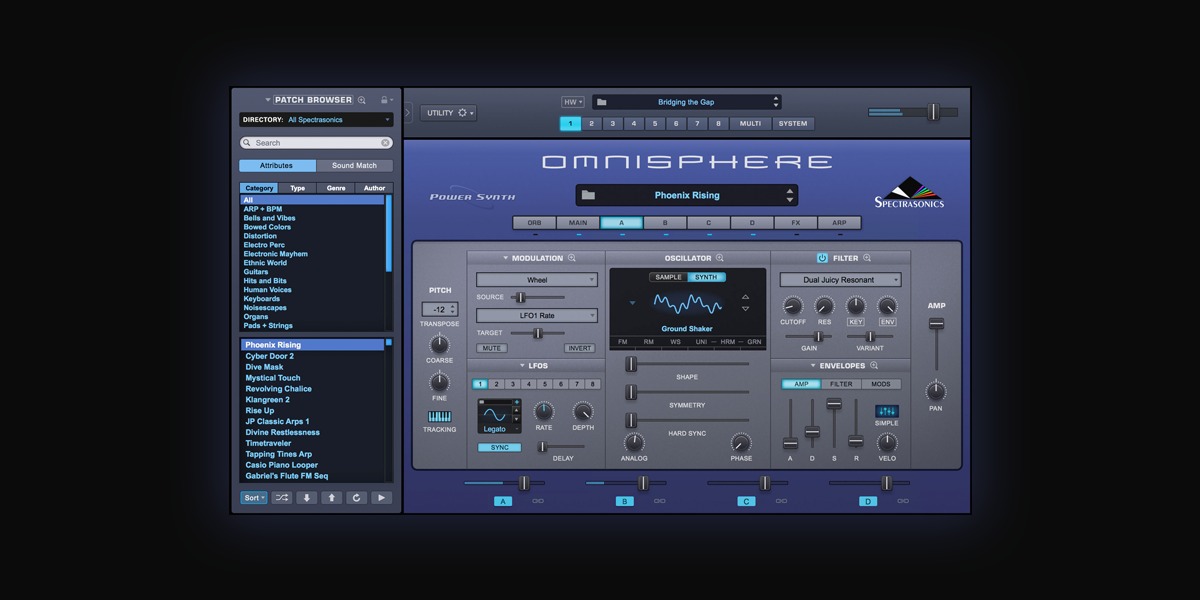Click the link icon next to layer C
1200x600 pixels.
pos(782,501)
